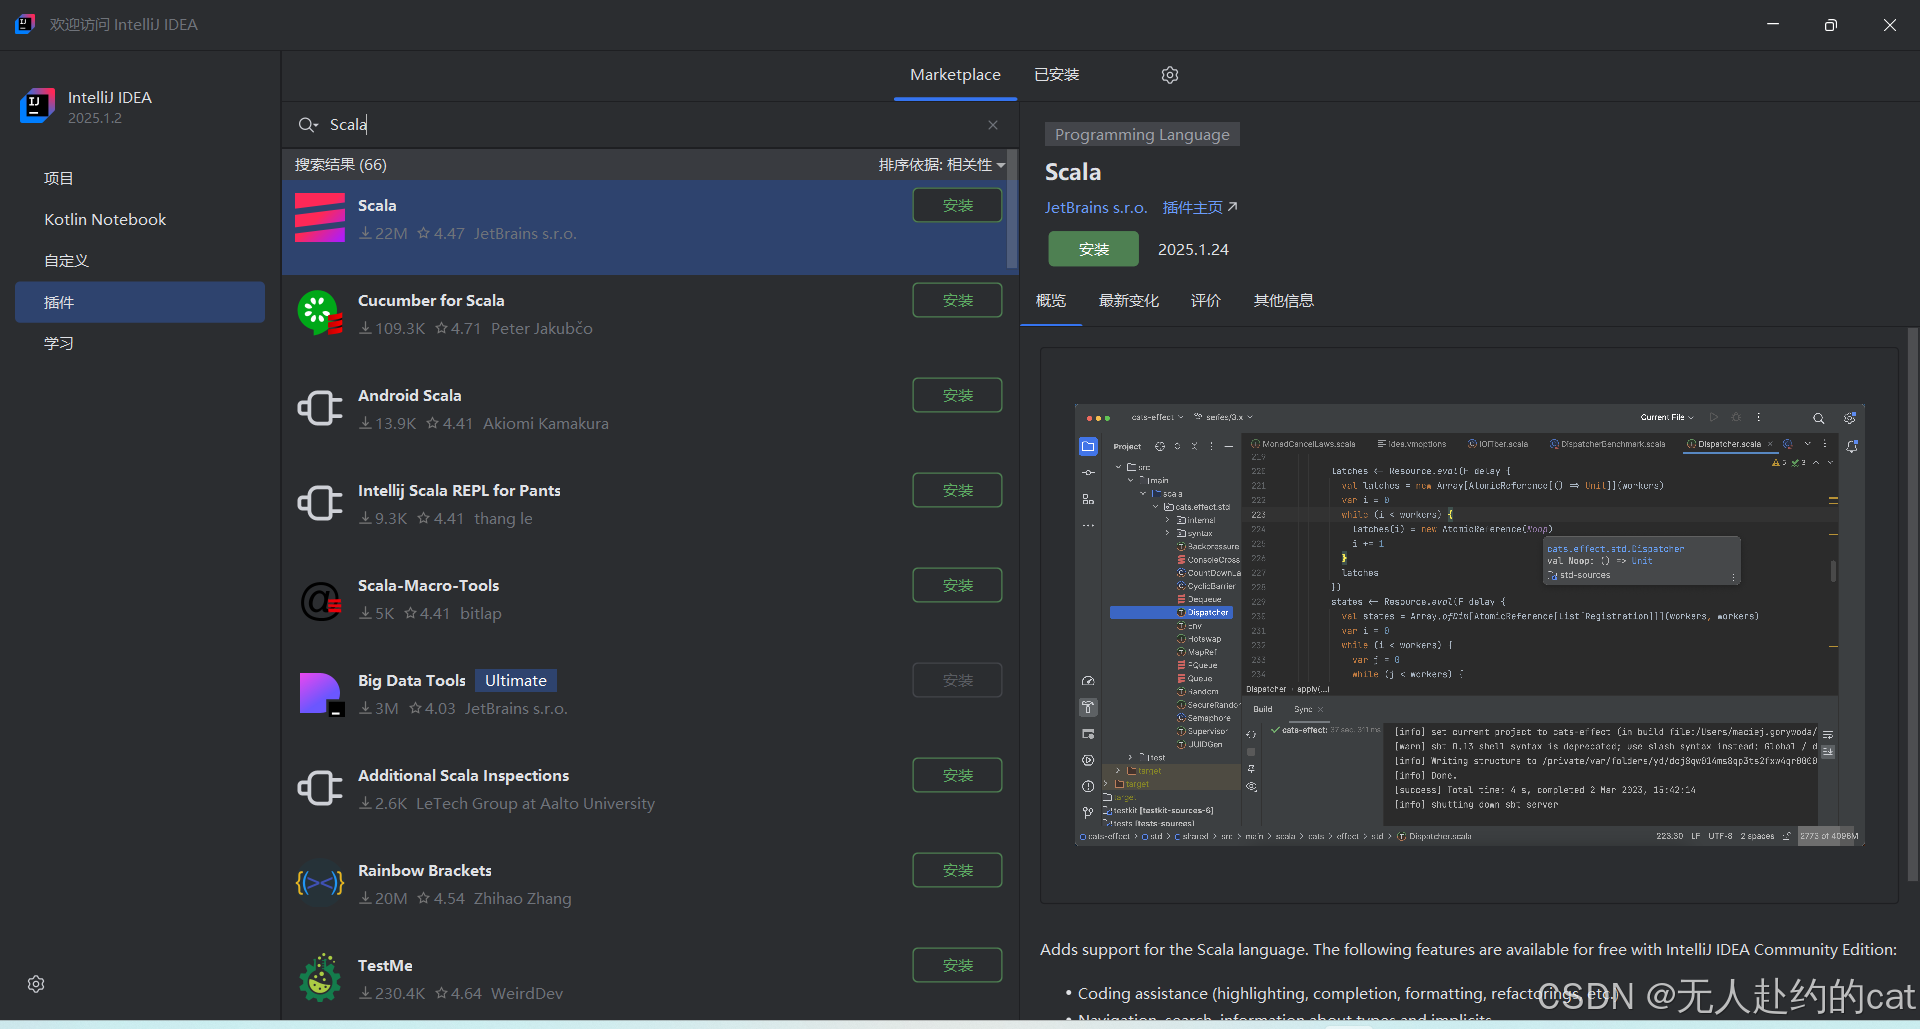Select 自定义 in the sidebar

140,260
